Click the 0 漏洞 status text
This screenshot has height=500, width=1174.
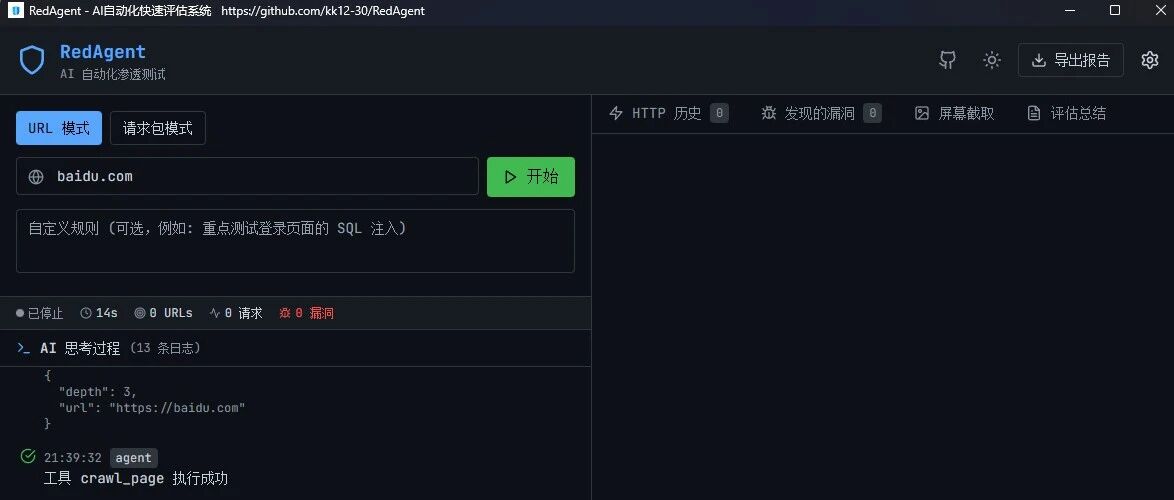click(314, 313)
